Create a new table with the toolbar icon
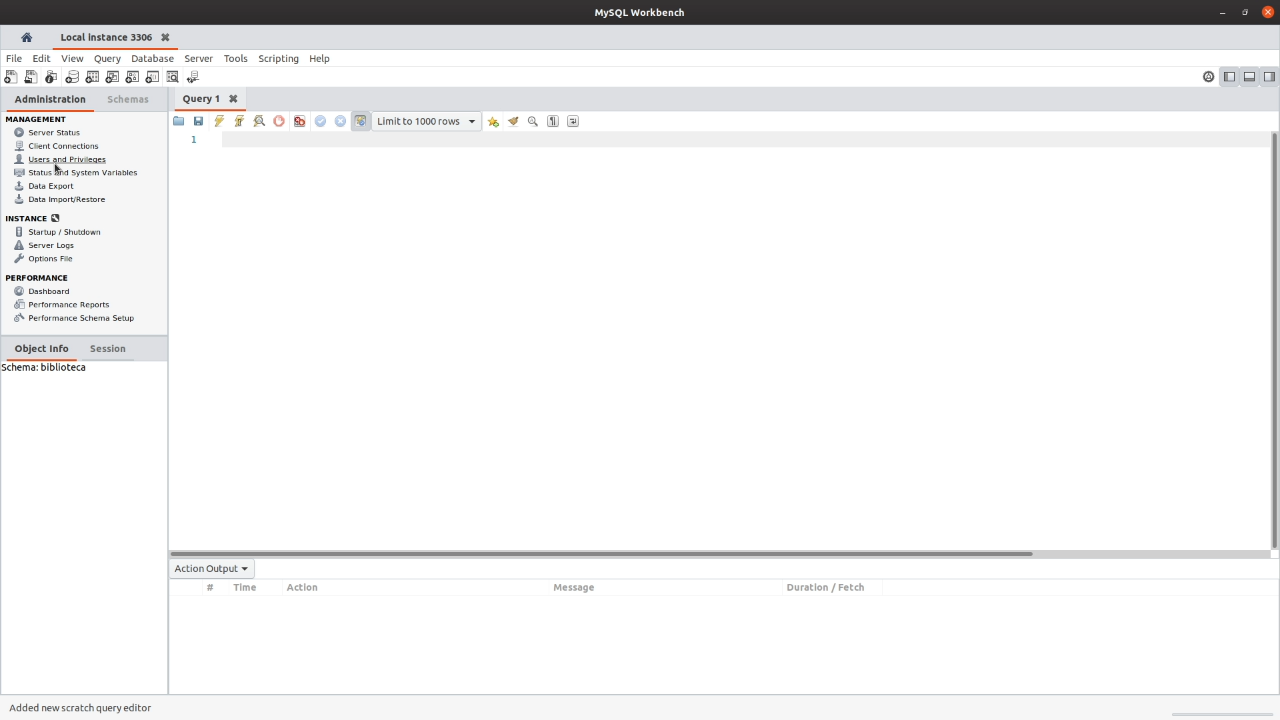1280x720 pixels. 92,77
